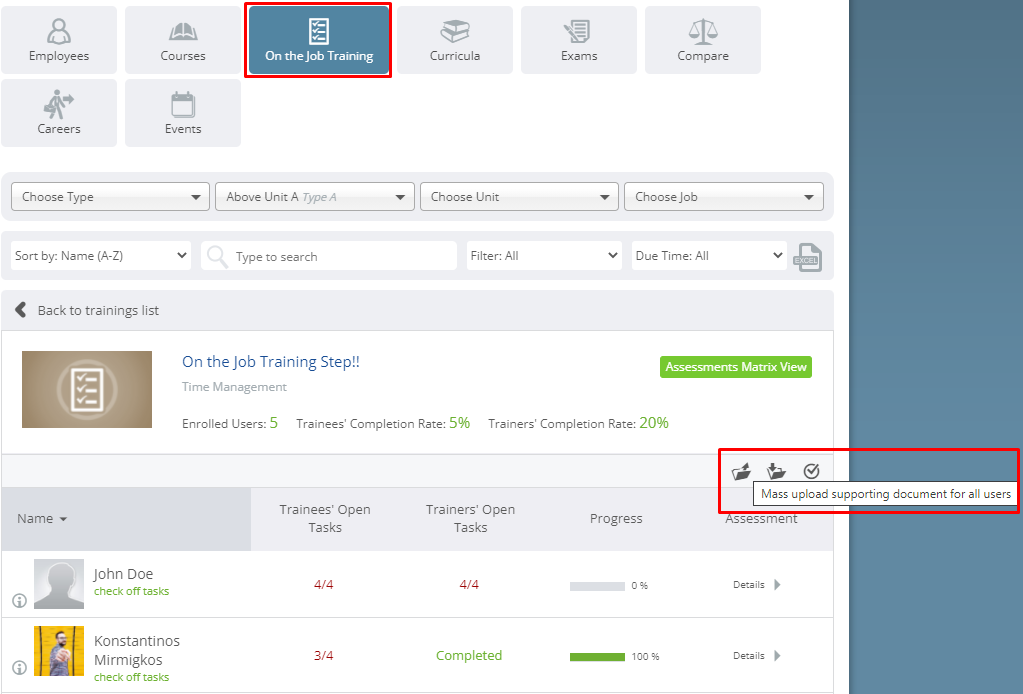The height and width of the screenshot is (694, 1023).
Task: Open the Employees section tile
Action: point(59,40)
